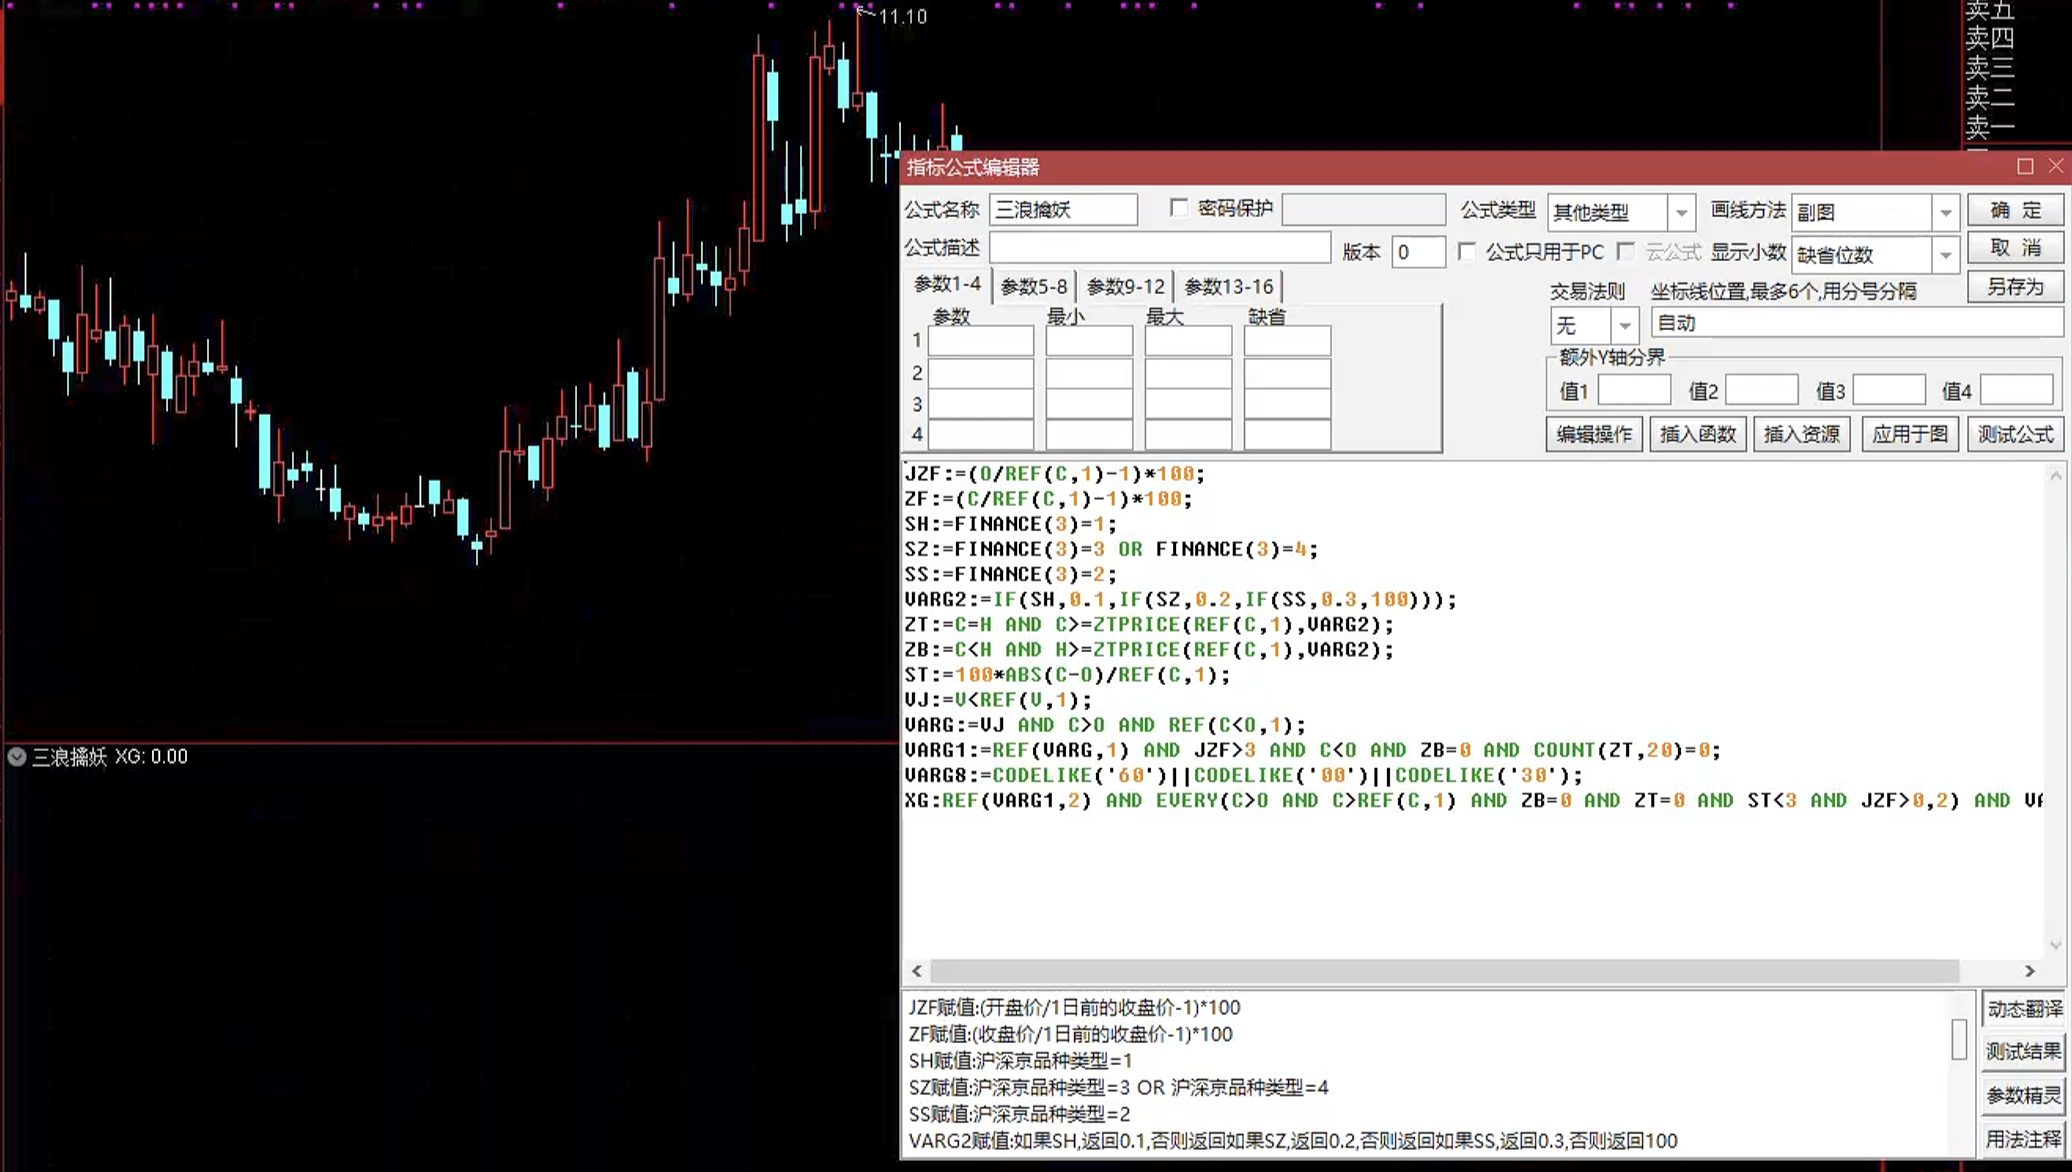Click the 取消 button
2072x1172 pixels.
pyautogui.click(x=2015, y=248)
